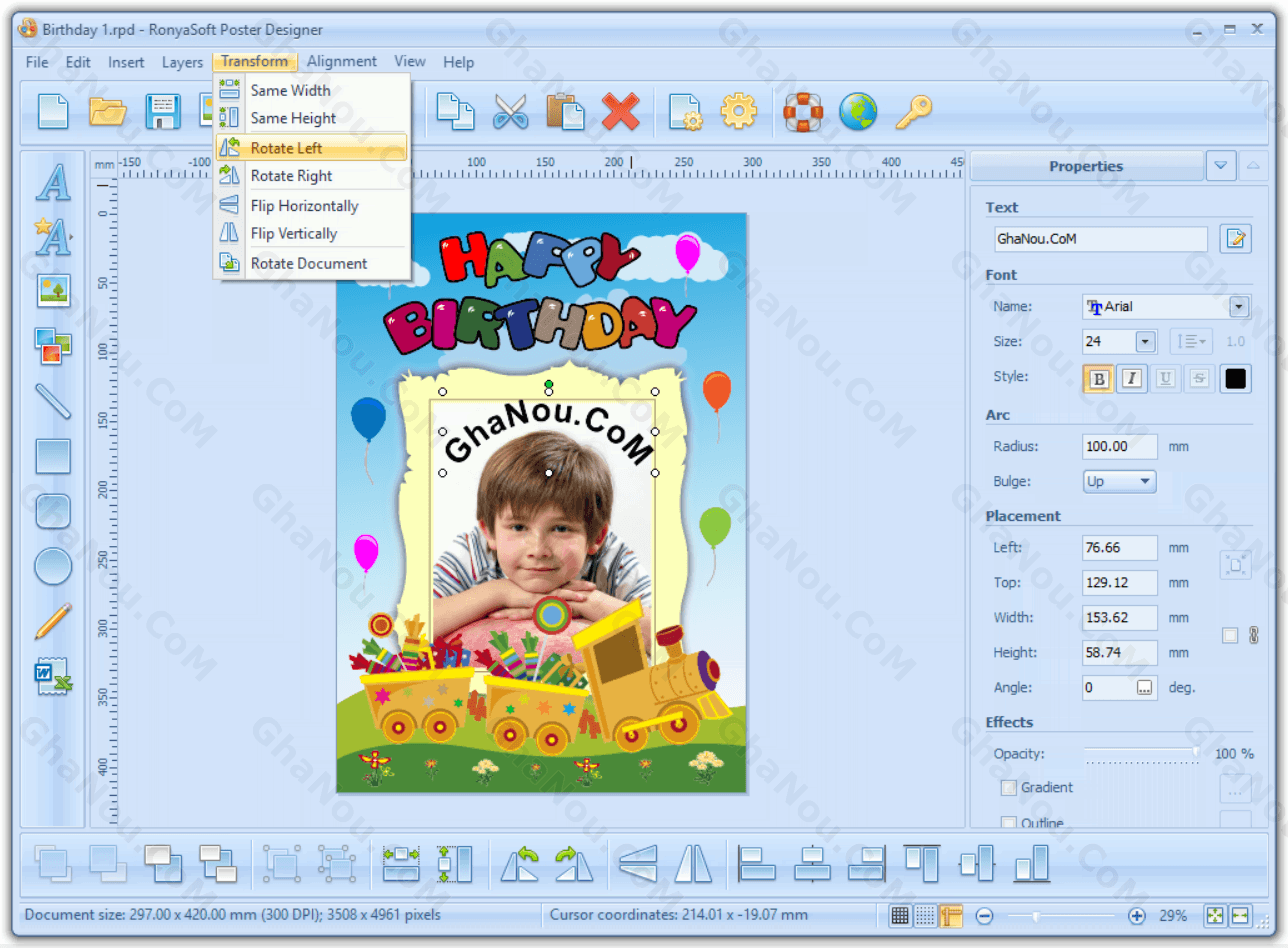Open the font Name dropdown
This screenshot has width=1288, height=948.
pyautogui.click(x=1239, y=307)
